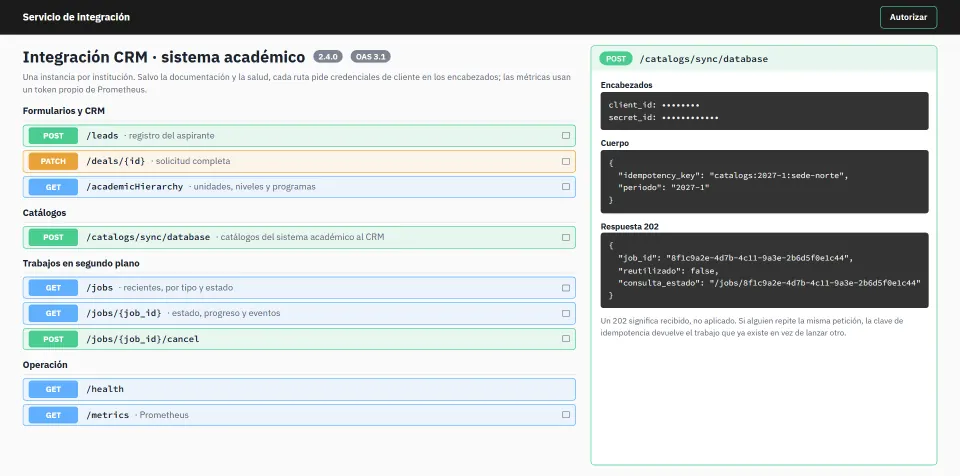Click the Autorizar button
Screen dimensions: 960x476
coord(908,17)
